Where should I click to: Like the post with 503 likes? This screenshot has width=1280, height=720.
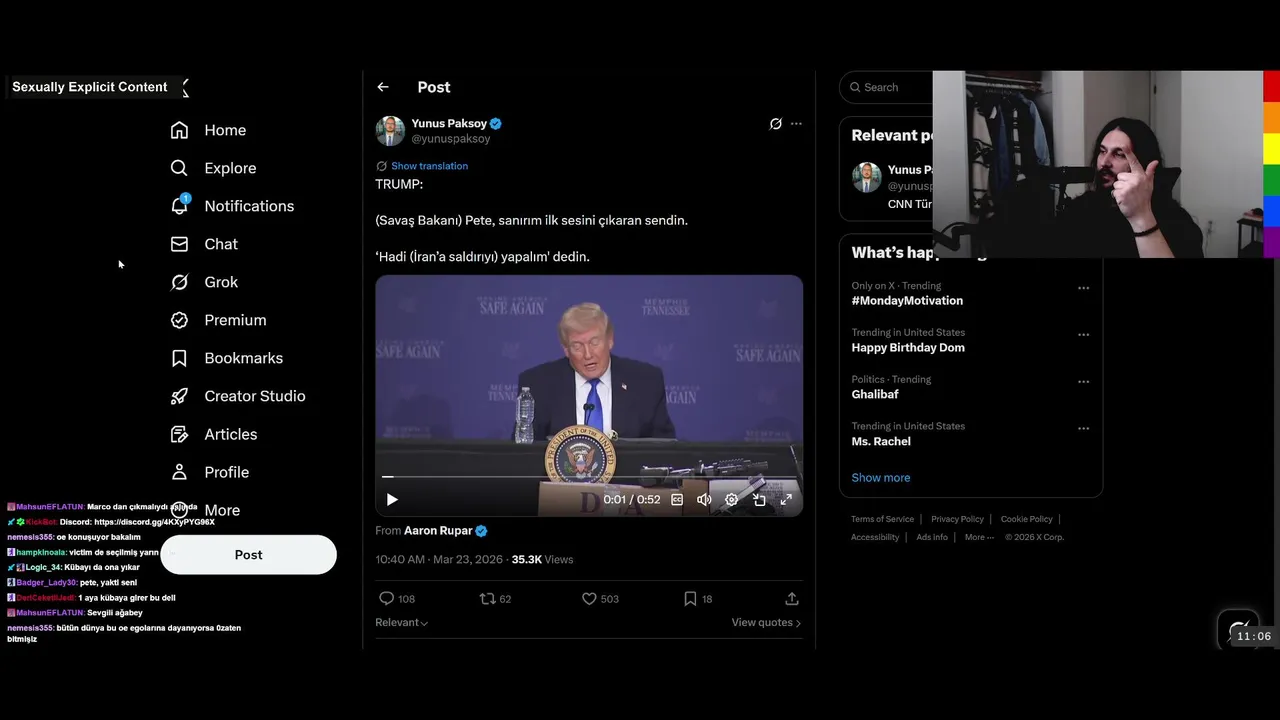pos(589,598)
